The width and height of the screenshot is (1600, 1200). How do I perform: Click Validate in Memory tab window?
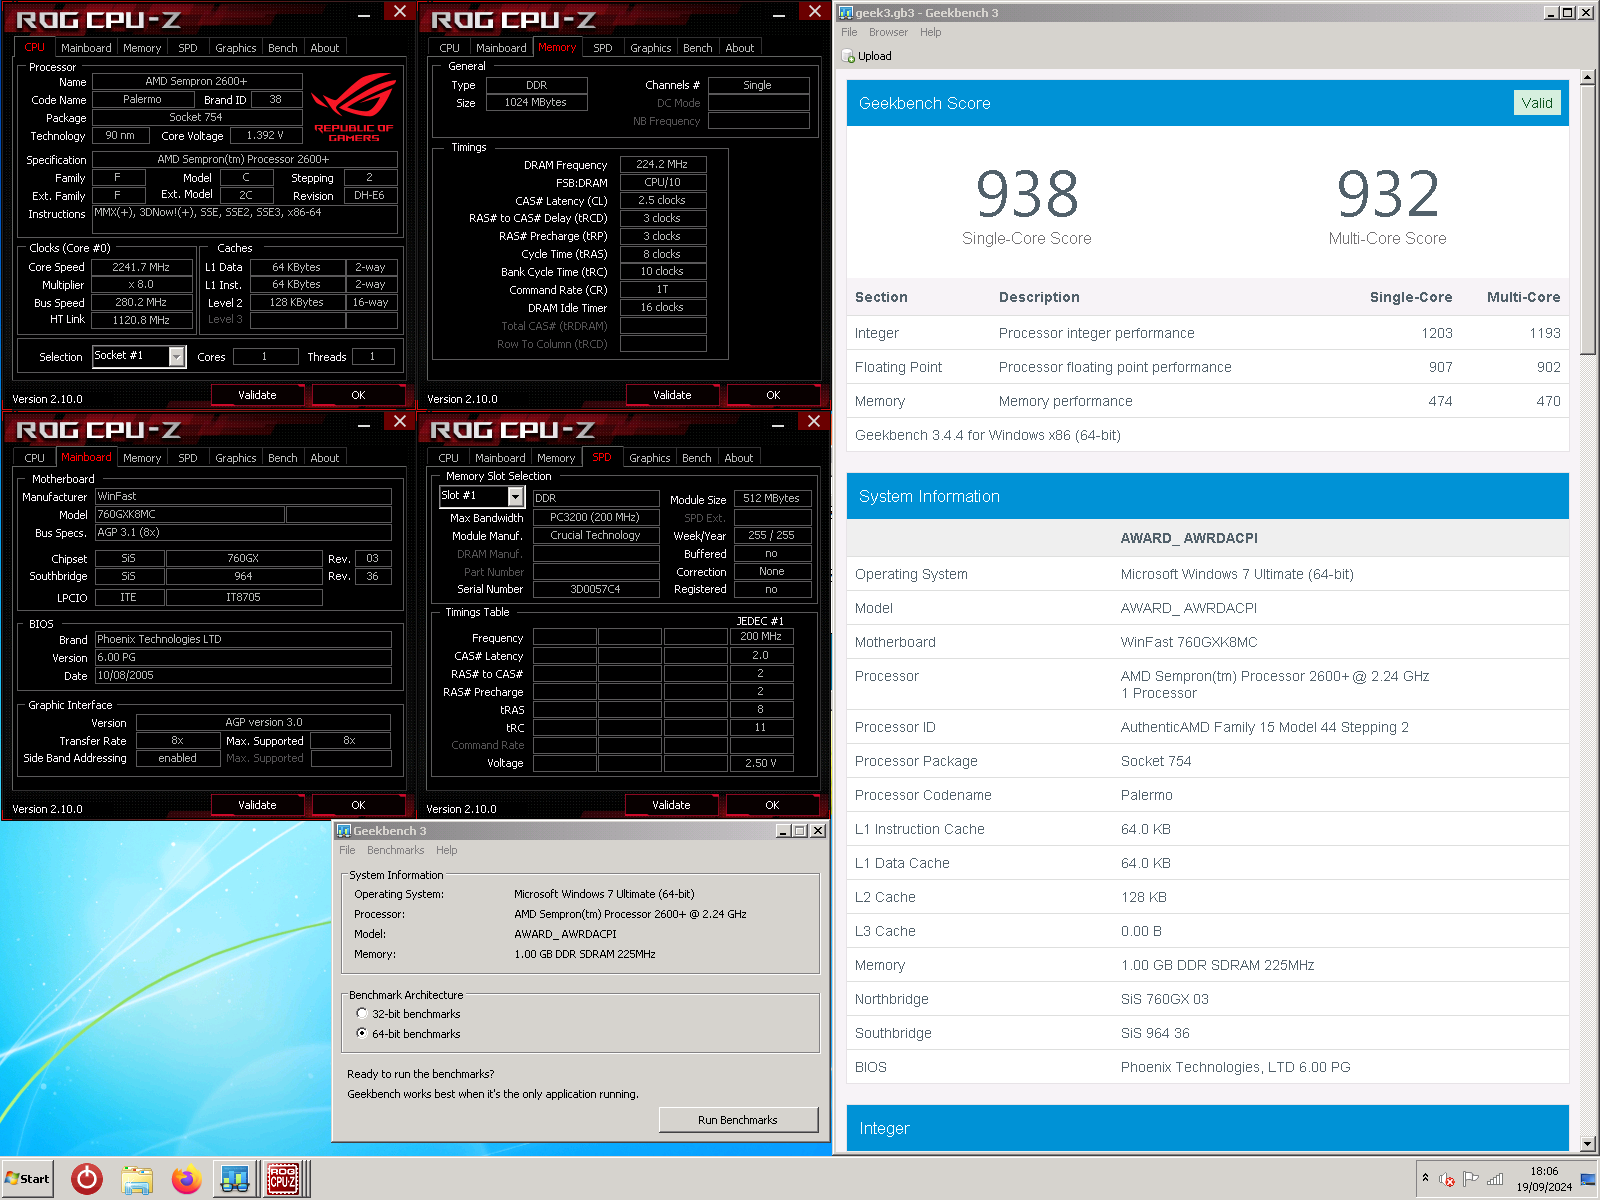coord(672,395)
